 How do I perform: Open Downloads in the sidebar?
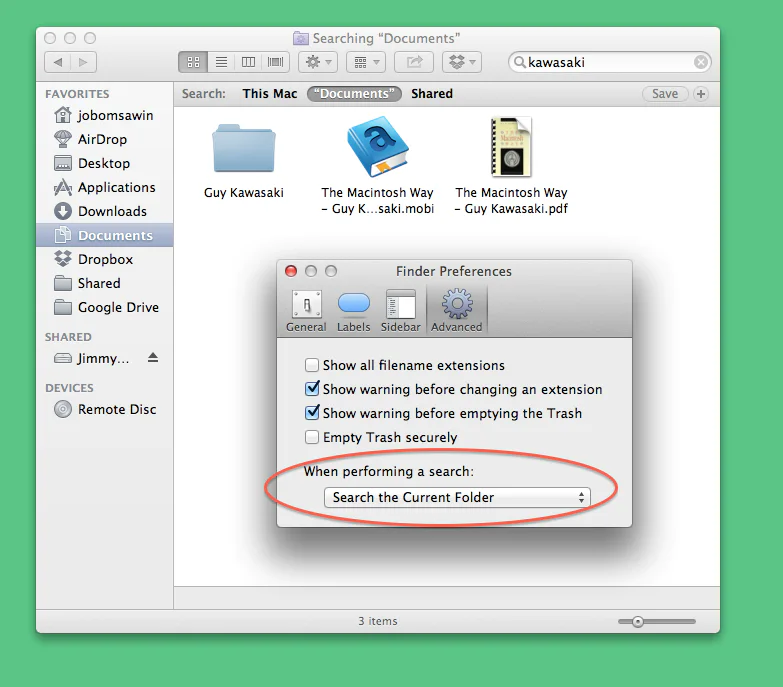click(104, 211)
